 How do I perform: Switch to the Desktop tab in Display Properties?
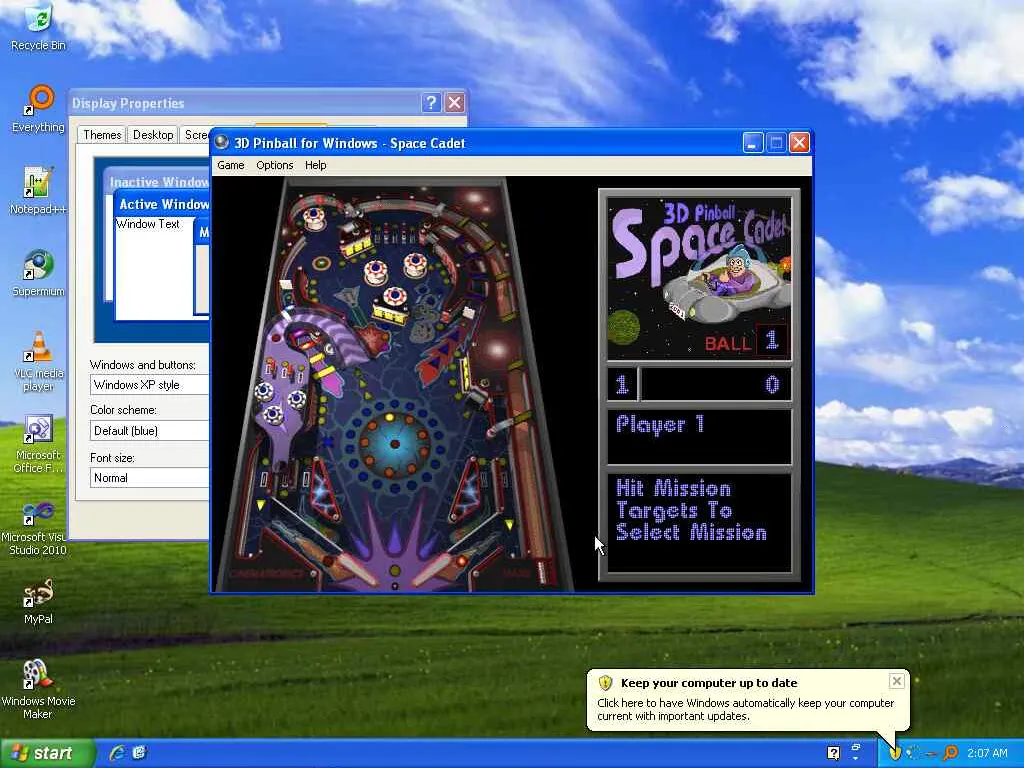click(153, 135)
